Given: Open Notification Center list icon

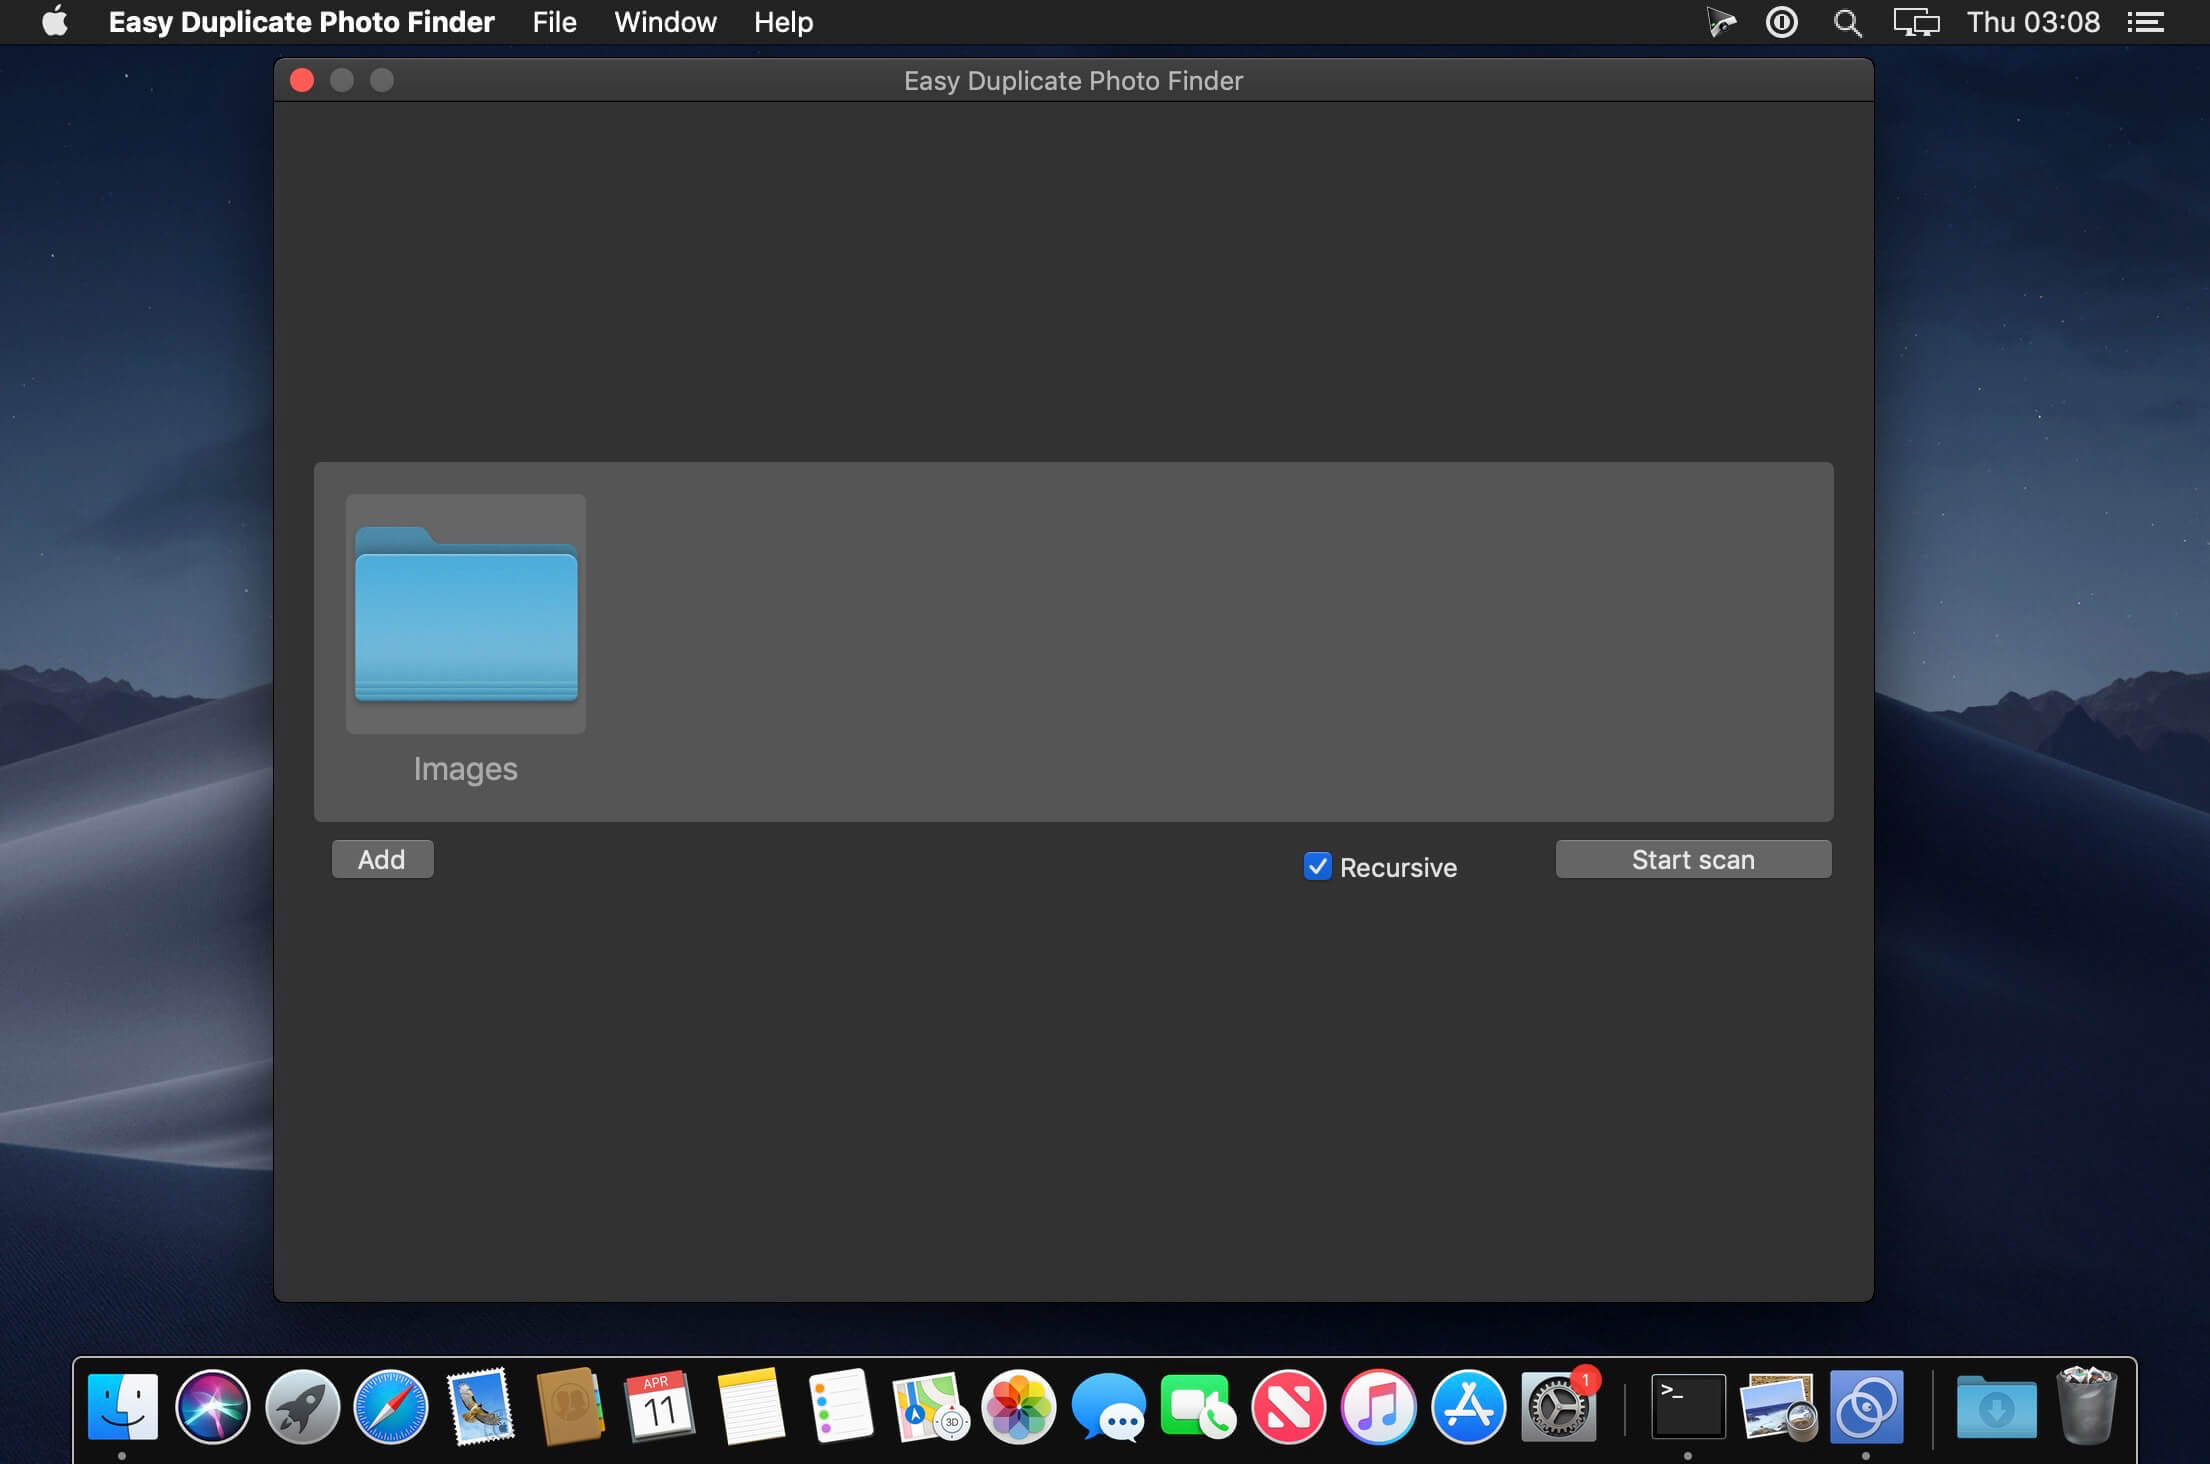Looking at the screenshot, I should 2145,22.
